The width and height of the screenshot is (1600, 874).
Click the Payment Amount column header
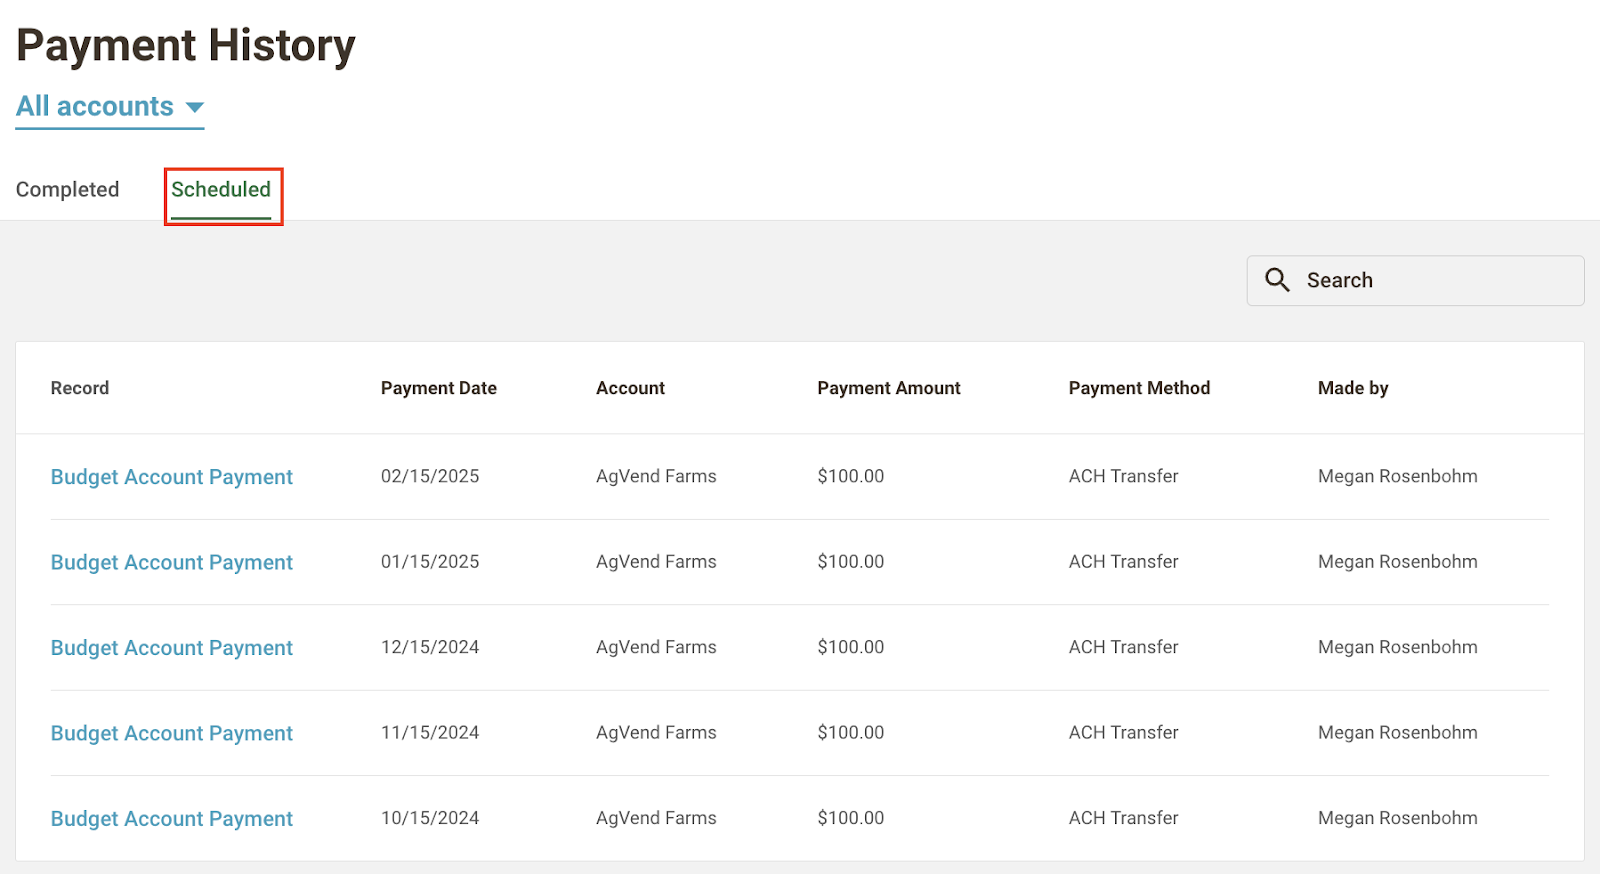click(x=889, y=388)
